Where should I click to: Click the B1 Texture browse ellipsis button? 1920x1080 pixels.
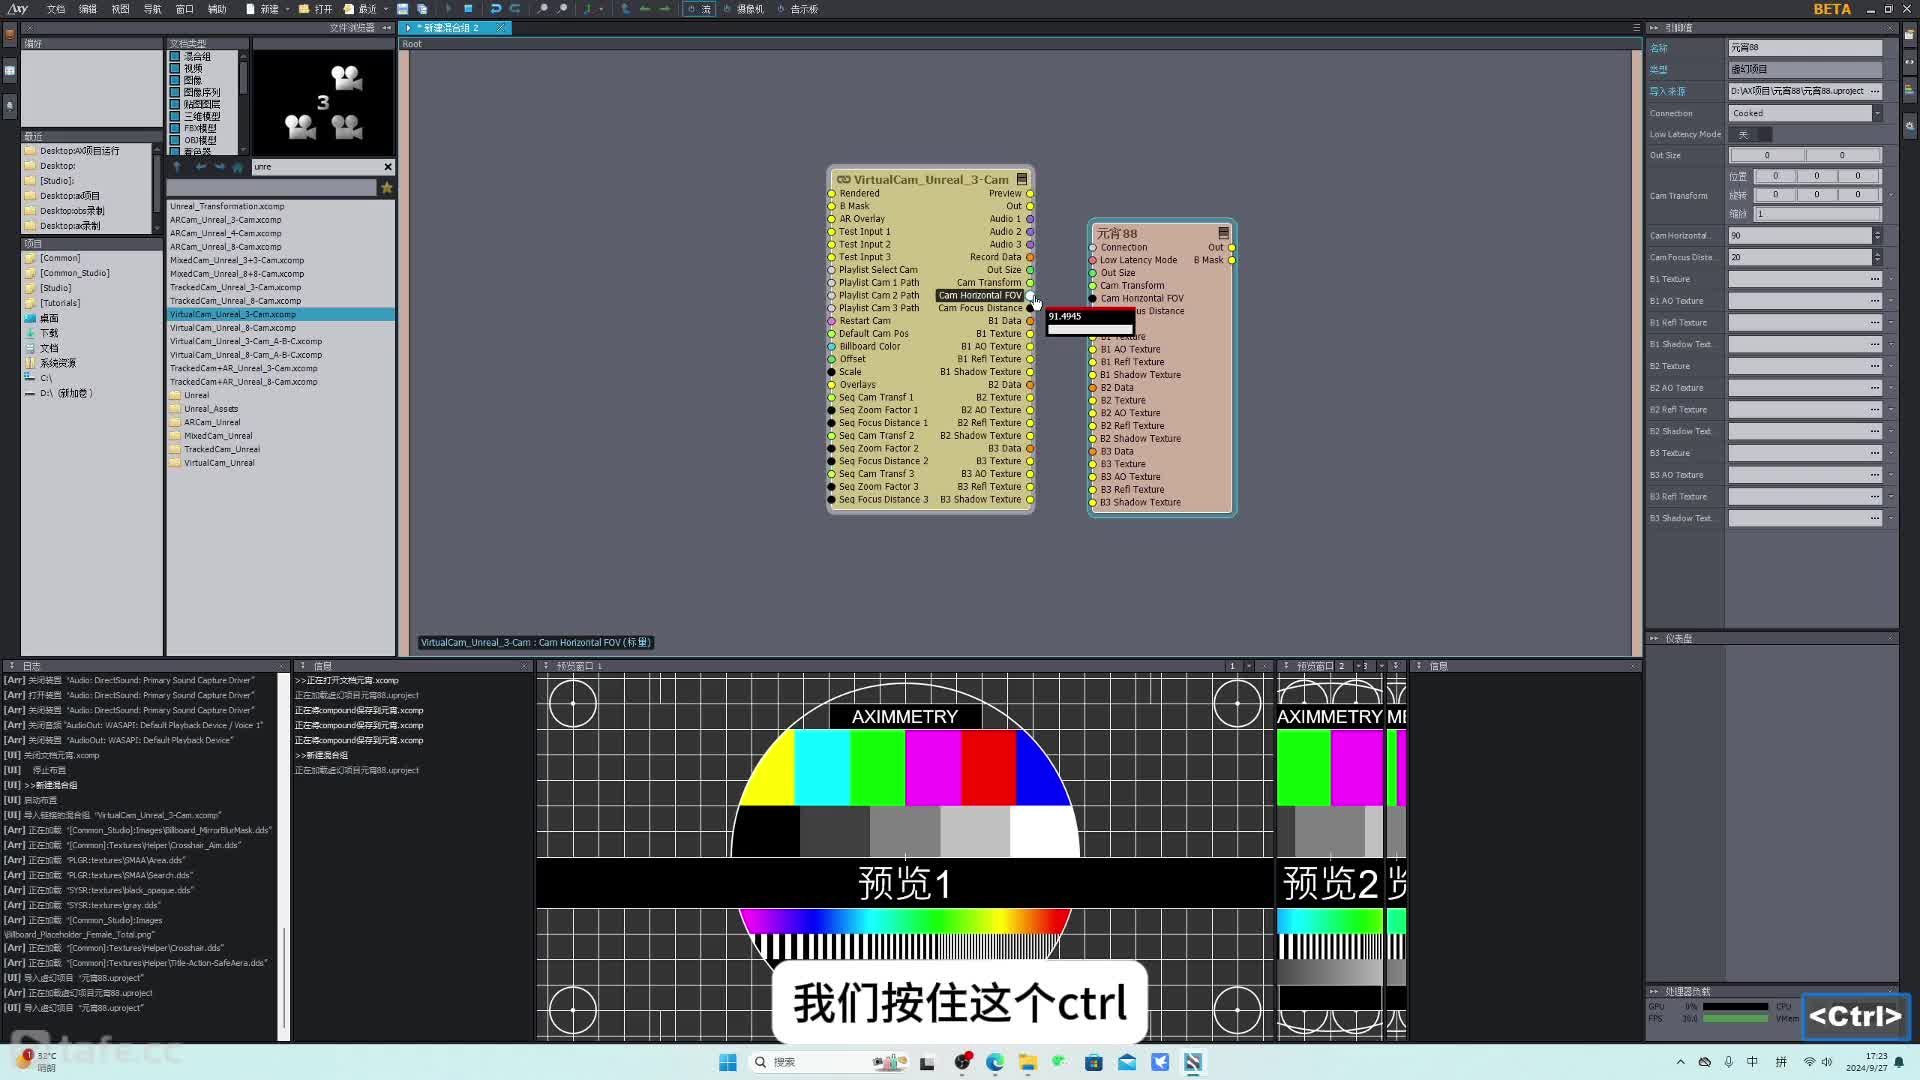point(1875,279)
